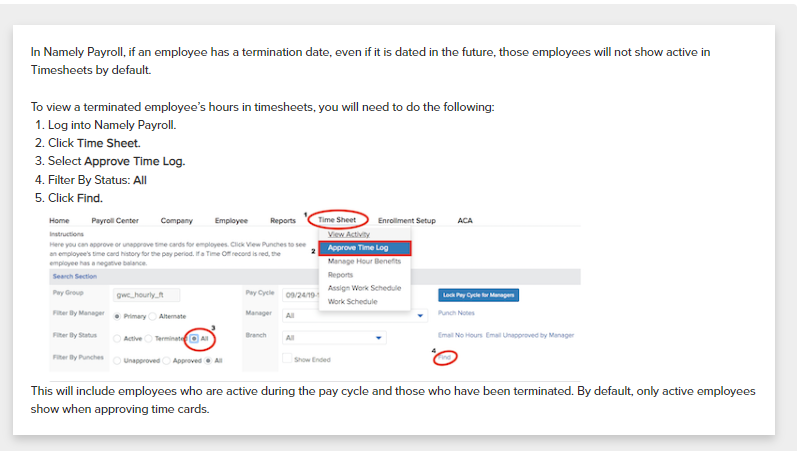Click the Filter By Status label
The width and height of the screenshot is (802, 451).
(x=75, y=335)
